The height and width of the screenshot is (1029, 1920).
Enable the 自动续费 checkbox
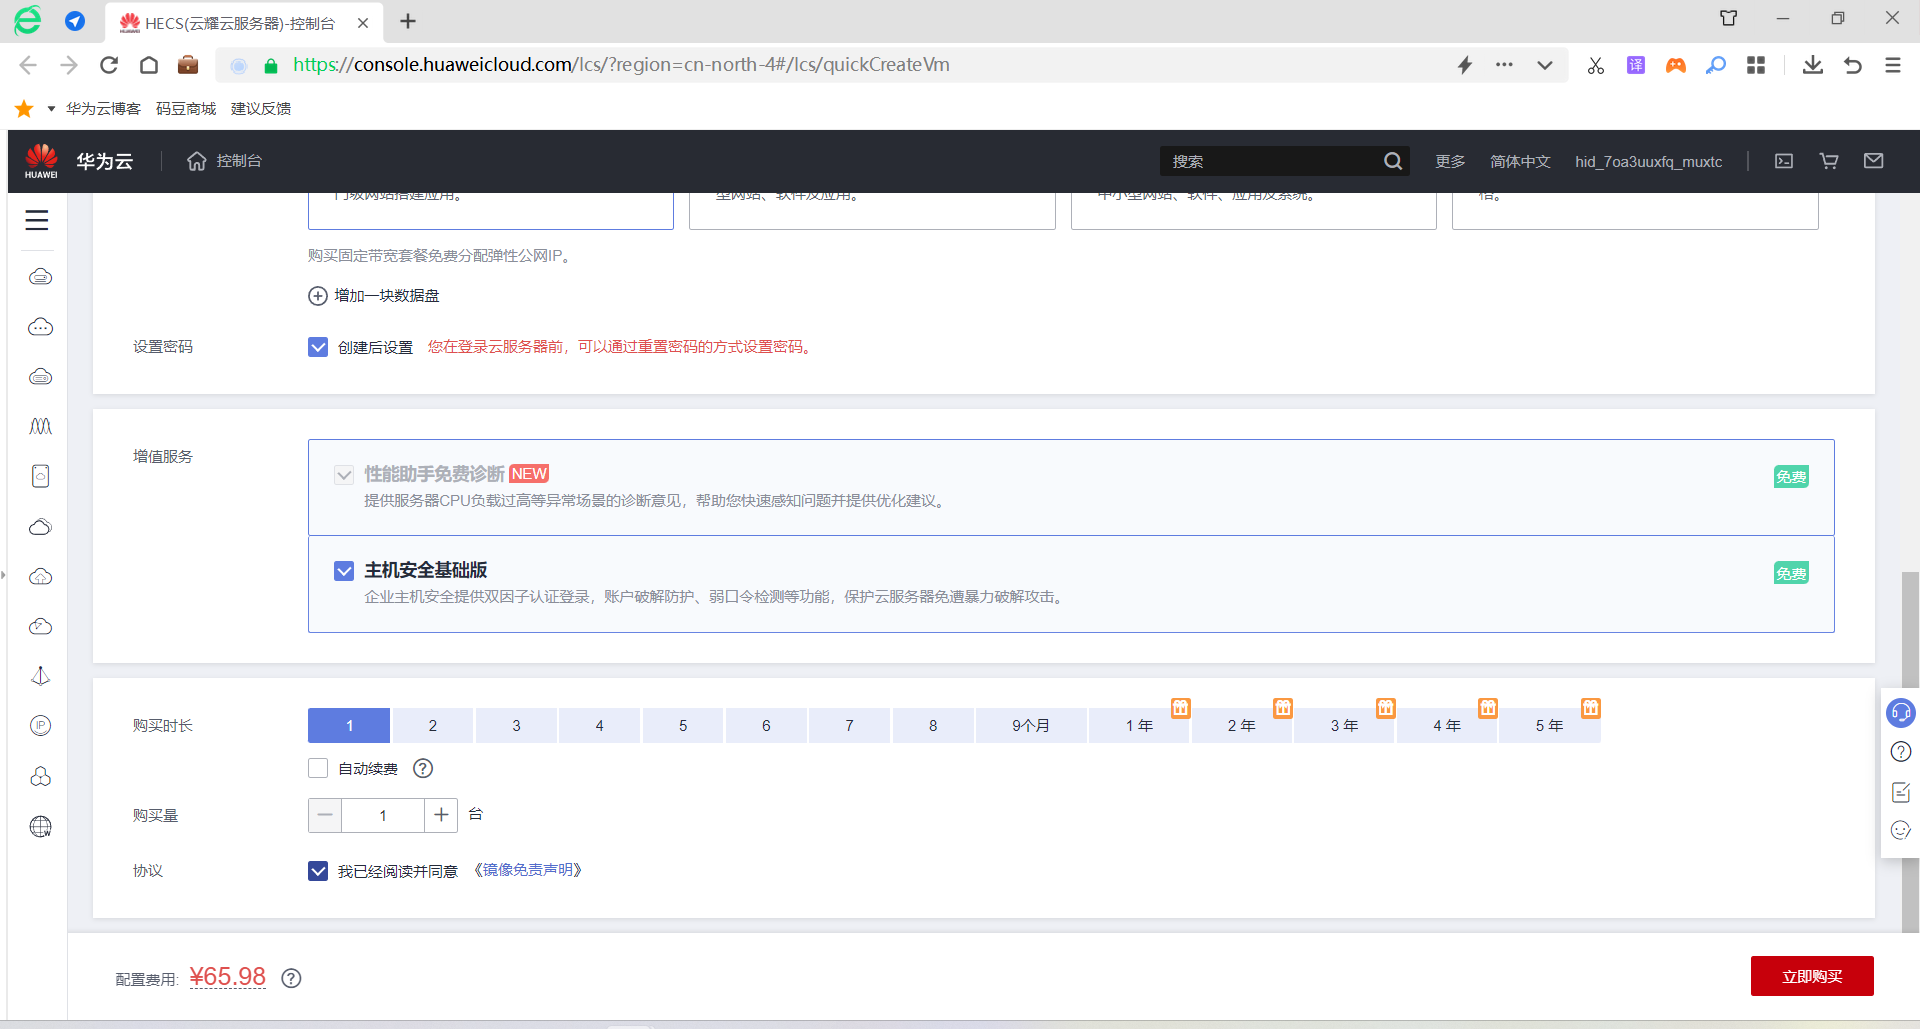[x=318, y=768]
